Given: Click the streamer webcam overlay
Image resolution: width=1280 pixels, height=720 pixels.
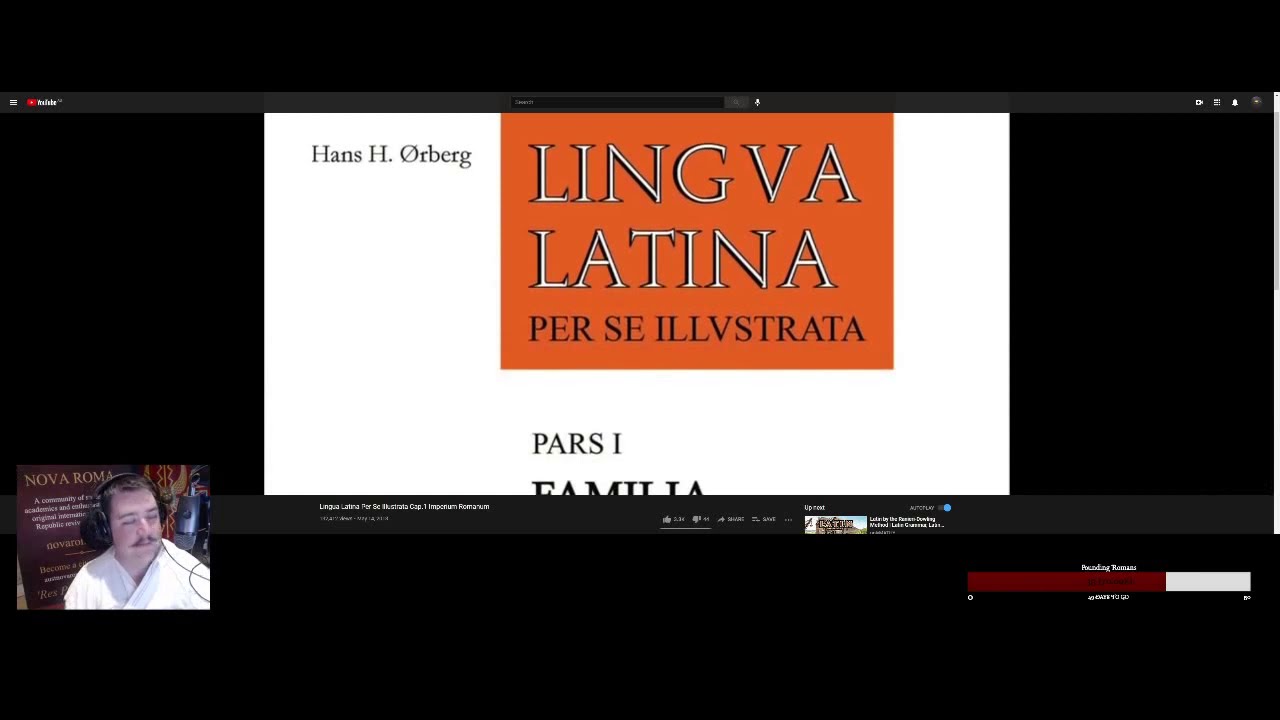Looking at the screenshot, I should [x=113, y=537].
